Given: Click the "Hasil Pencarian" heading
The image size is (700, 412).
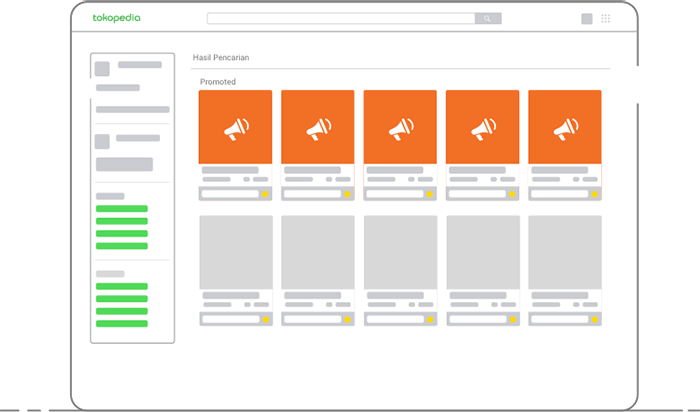Looking at the screenshot, I should pyautogui.click(x=221, y=58).
